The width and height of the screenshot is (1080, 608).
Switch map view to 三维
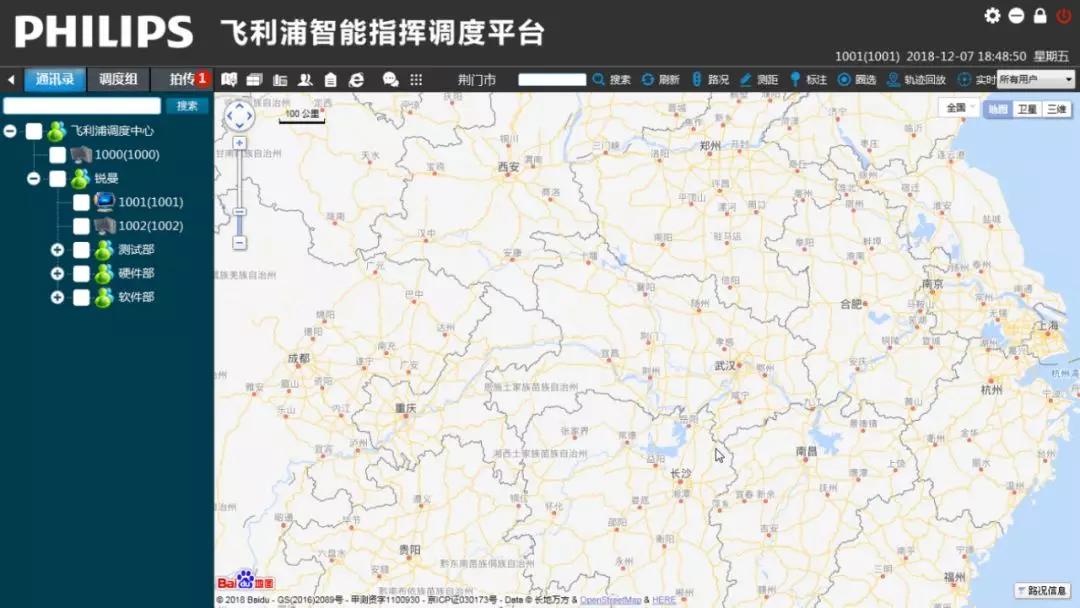click(x=1057, y=109)
